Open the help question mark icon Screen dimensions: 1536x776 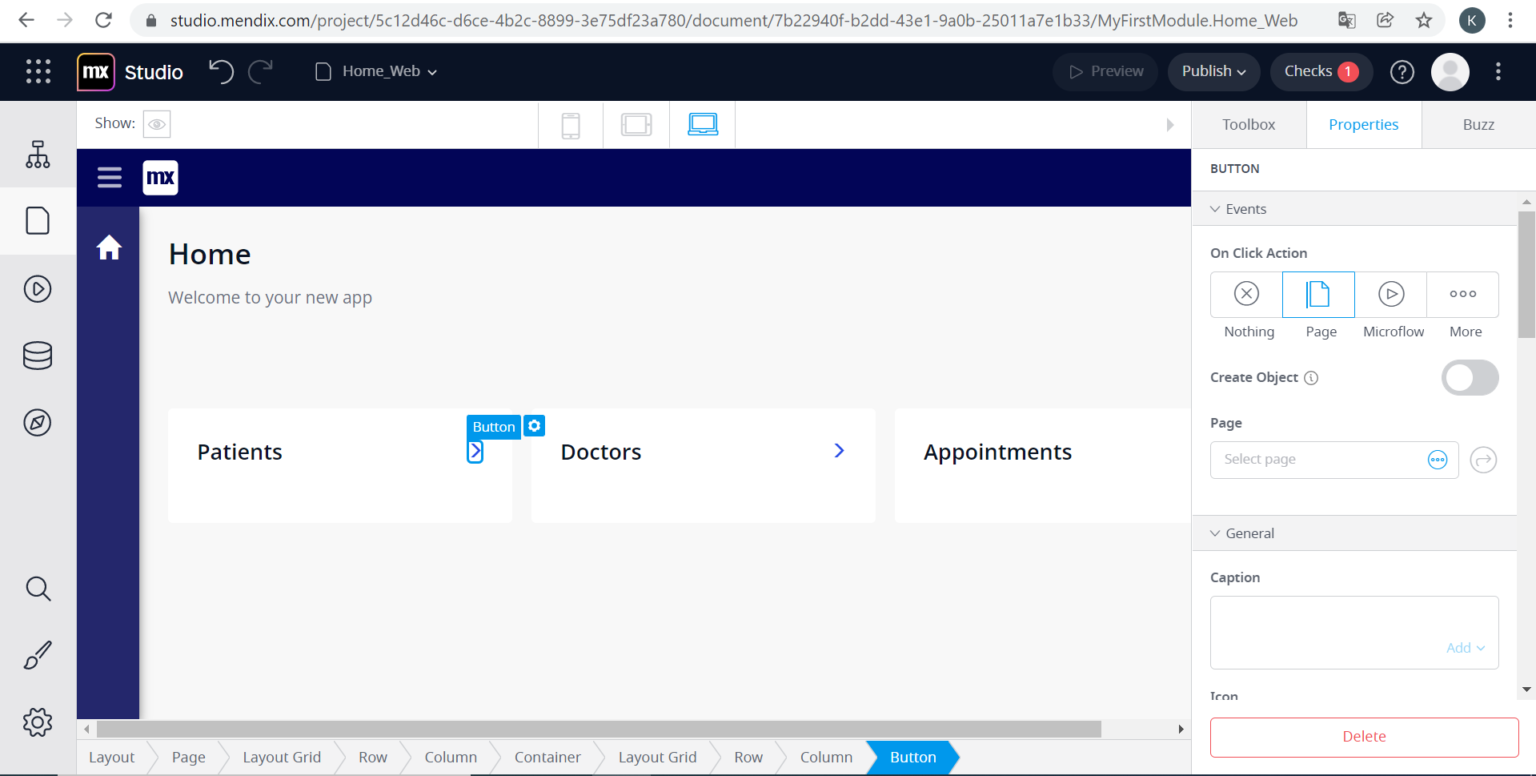point(1402,71)
